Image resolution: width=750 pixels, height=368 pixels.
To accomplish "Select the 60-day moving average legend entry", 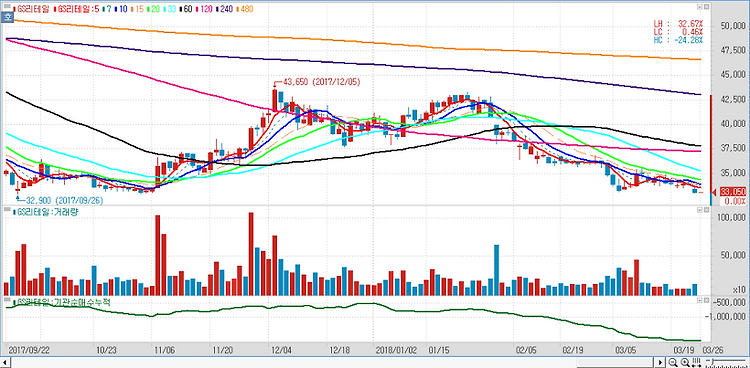I will click(x=186, y=9).
